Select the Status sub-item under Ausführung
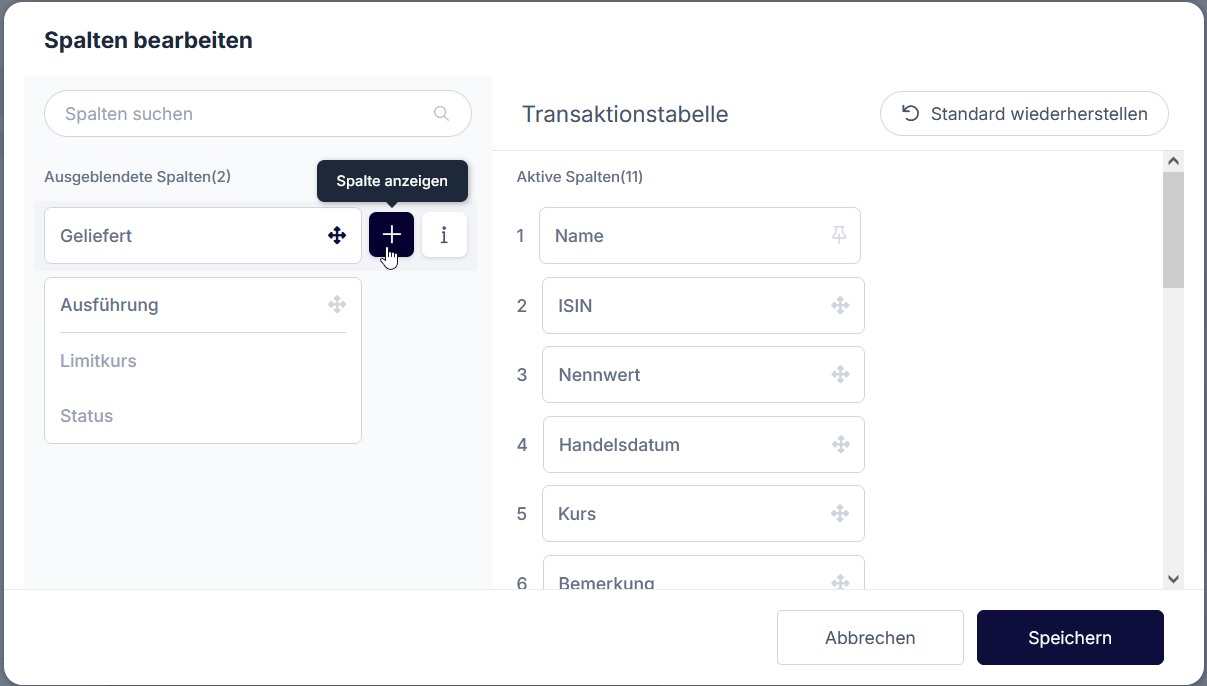 [x=87, y=416]
